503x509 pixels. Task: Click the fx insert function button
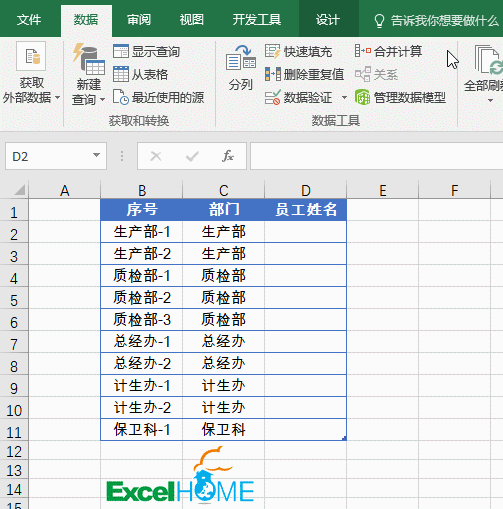(x=228, y=156)
